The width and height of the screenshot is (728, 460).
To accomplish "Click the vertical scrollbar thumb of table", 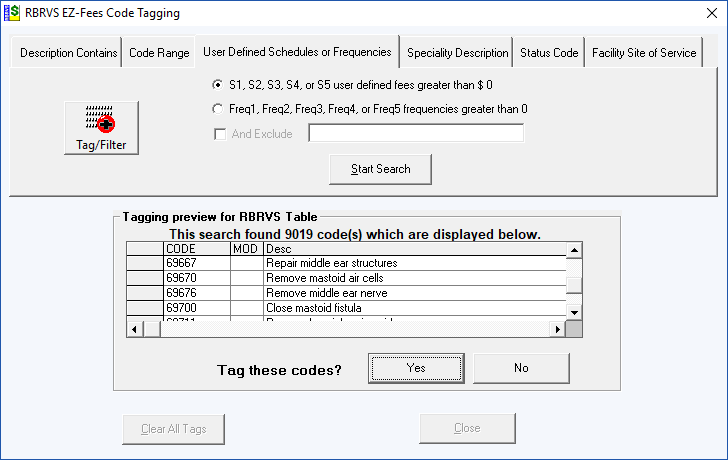I will [574, 285].
